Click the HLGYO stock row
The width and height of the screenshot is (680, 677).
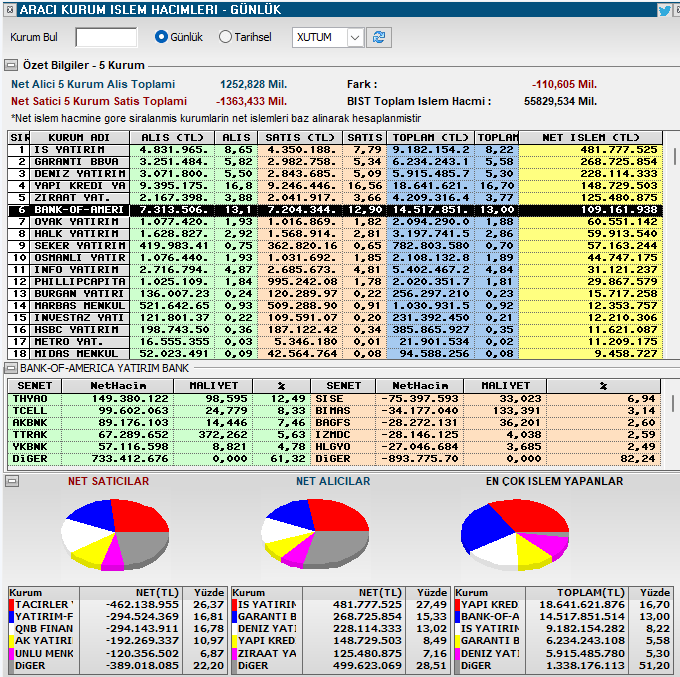click(486, 447)
